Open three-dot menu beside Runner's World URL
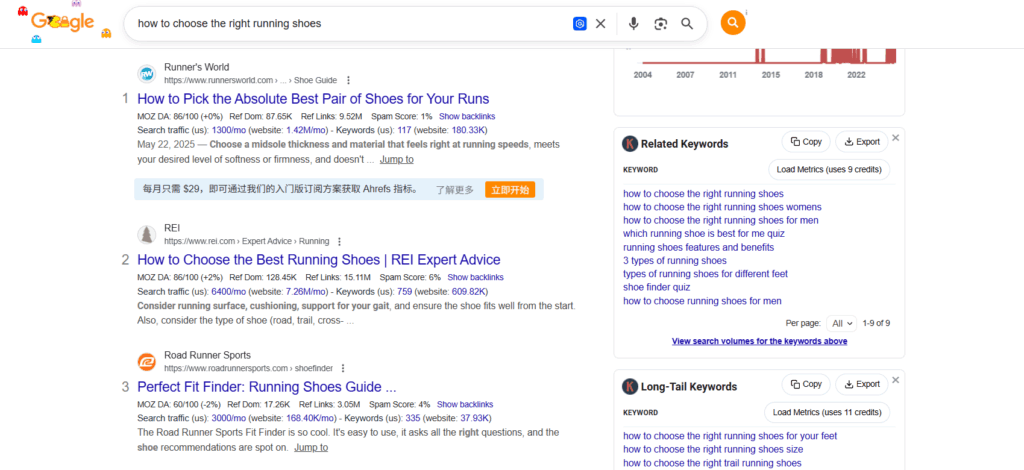 [348, 80]
